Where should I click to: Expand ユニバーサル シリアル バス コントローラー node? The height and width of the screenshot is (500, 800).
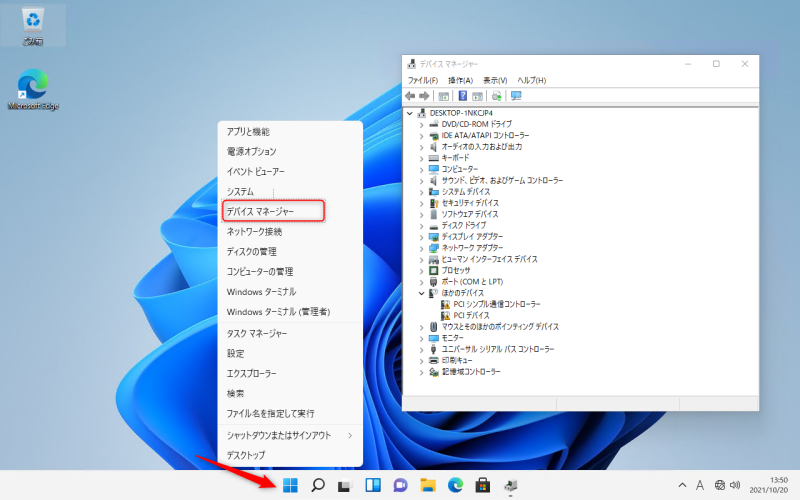(421, 349)
